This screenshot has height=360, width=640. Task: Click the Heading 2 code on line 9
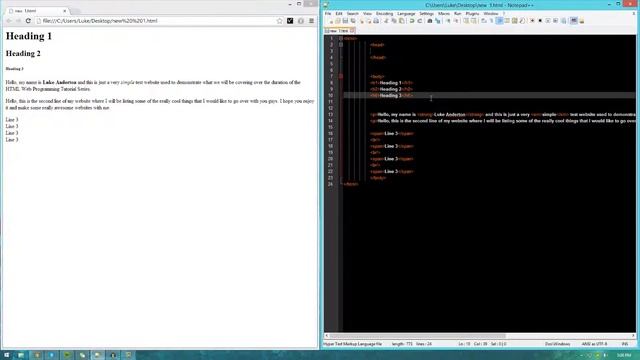(x=392, y=89)
